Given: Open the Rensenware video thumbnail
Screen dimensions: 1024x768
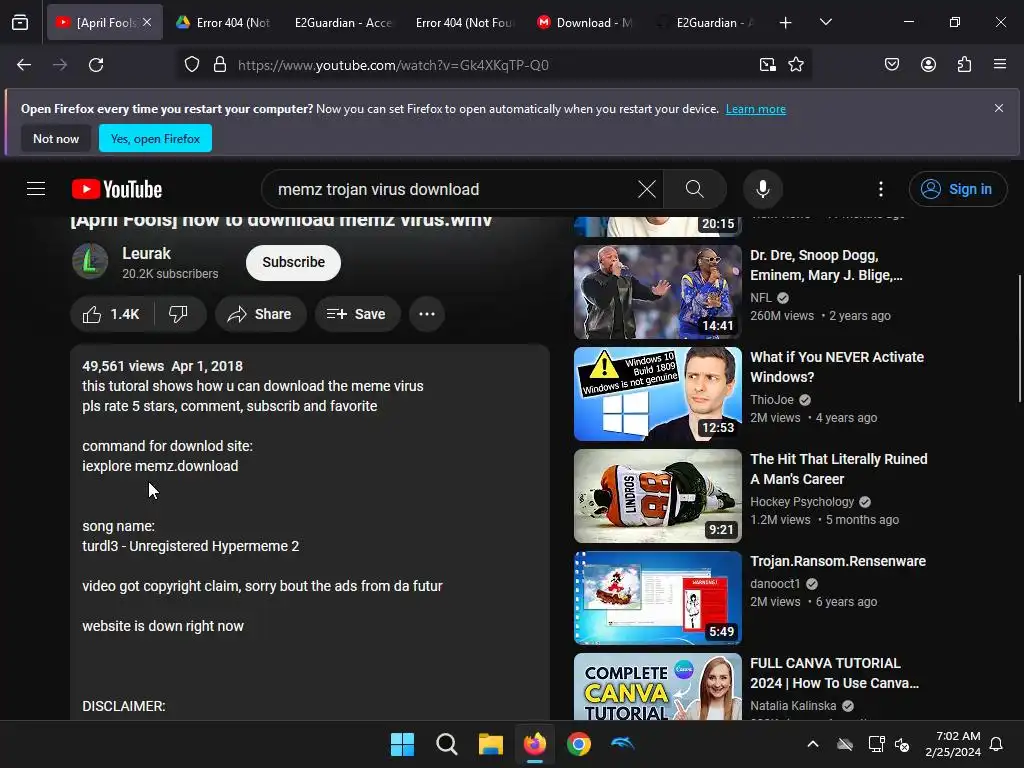Looking at the screenshot, I should (x=658, y=598).
